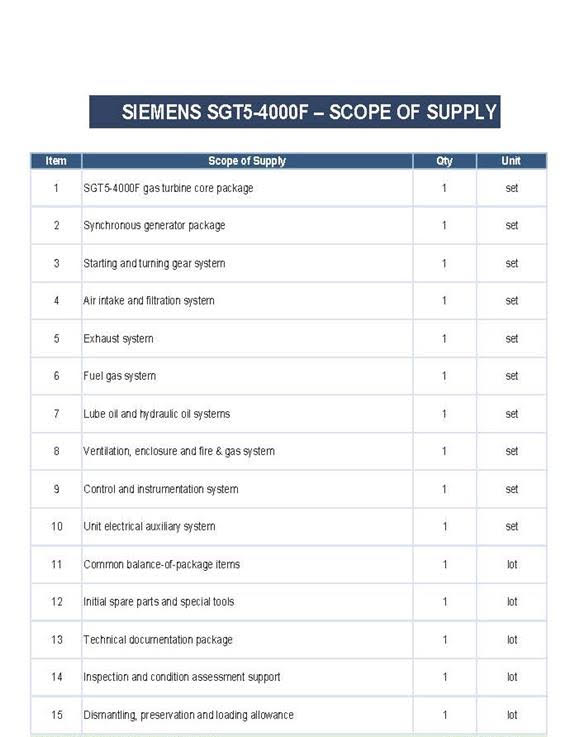Select the Scope of Supply column header
The width and height of the screenshot is (588, 737).
(x=247, y=161)
